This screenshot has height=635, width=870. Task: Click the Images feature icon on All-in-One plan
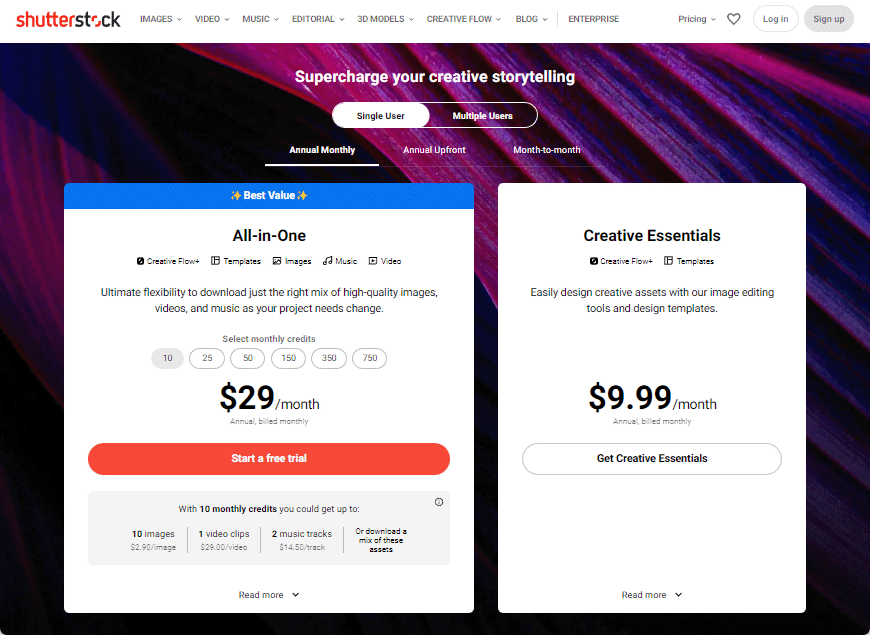pyautogui.click(x=276, y=261)
